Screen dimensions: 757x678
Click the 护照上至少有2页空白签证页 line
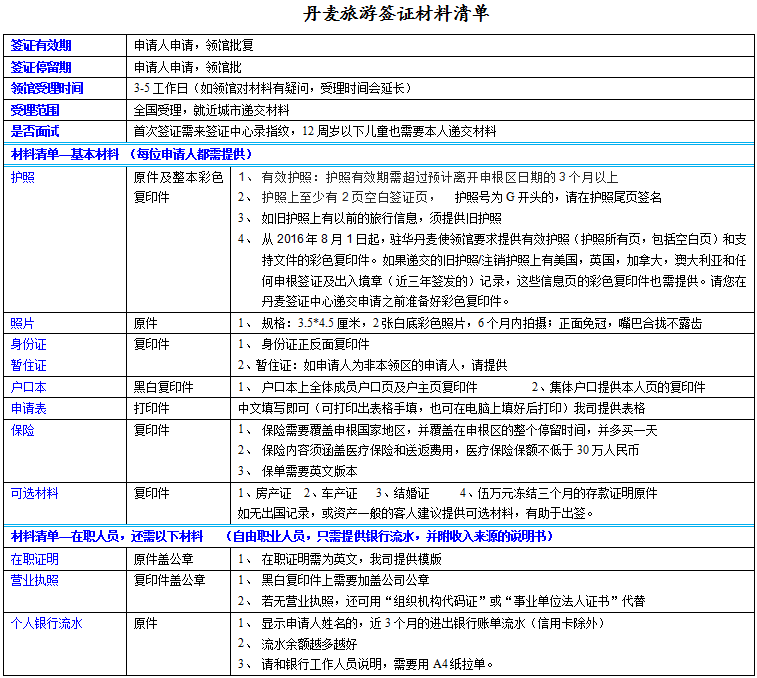(x=449, y=197)
